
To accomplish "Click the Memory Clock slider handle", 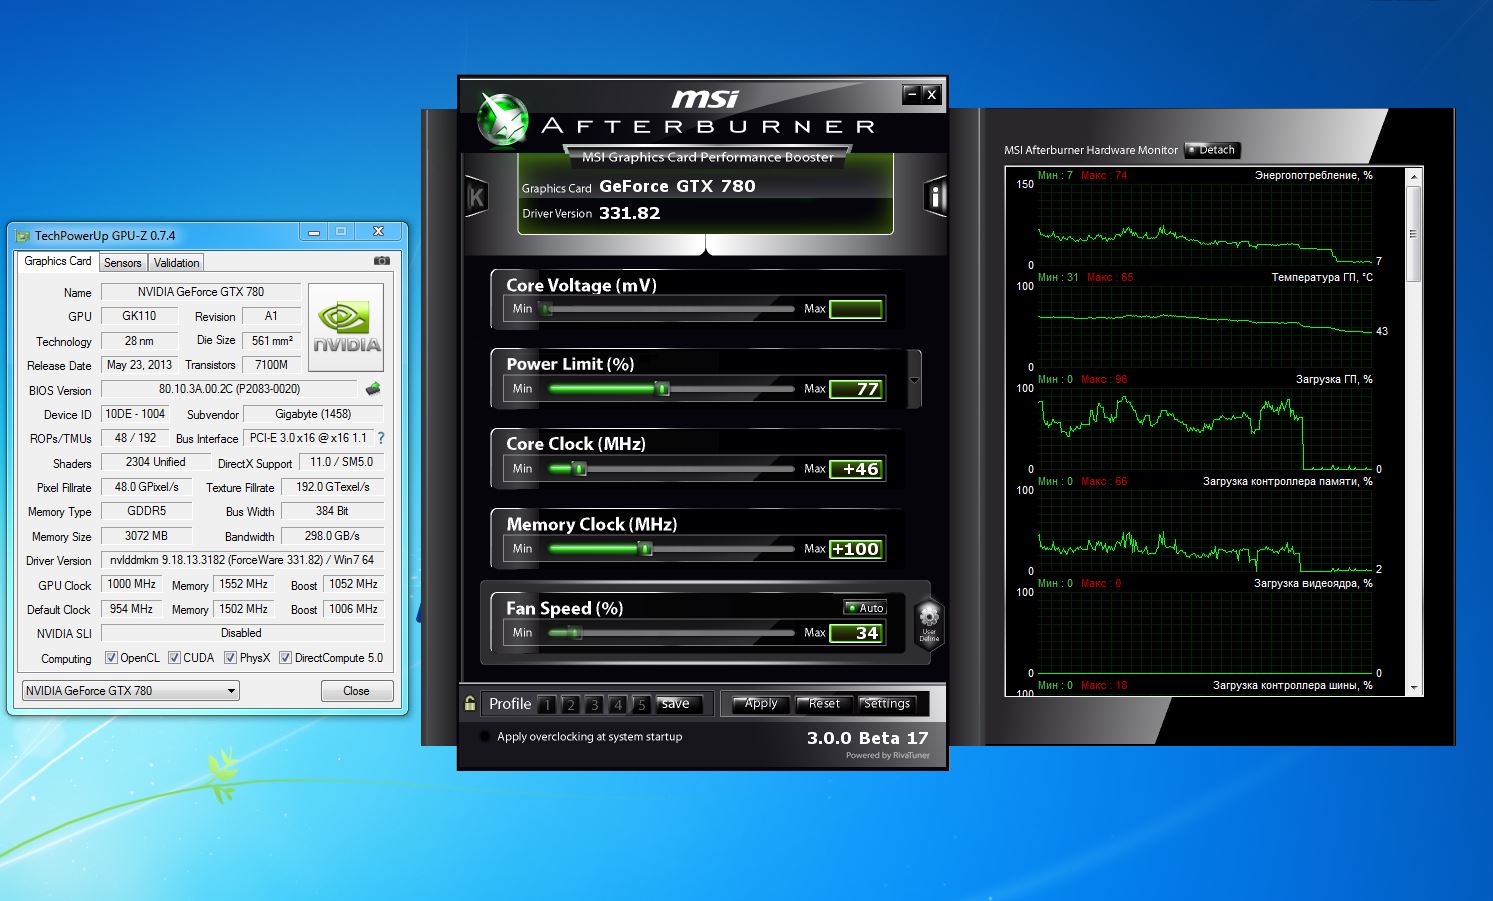I will click(x=645, y=549).
